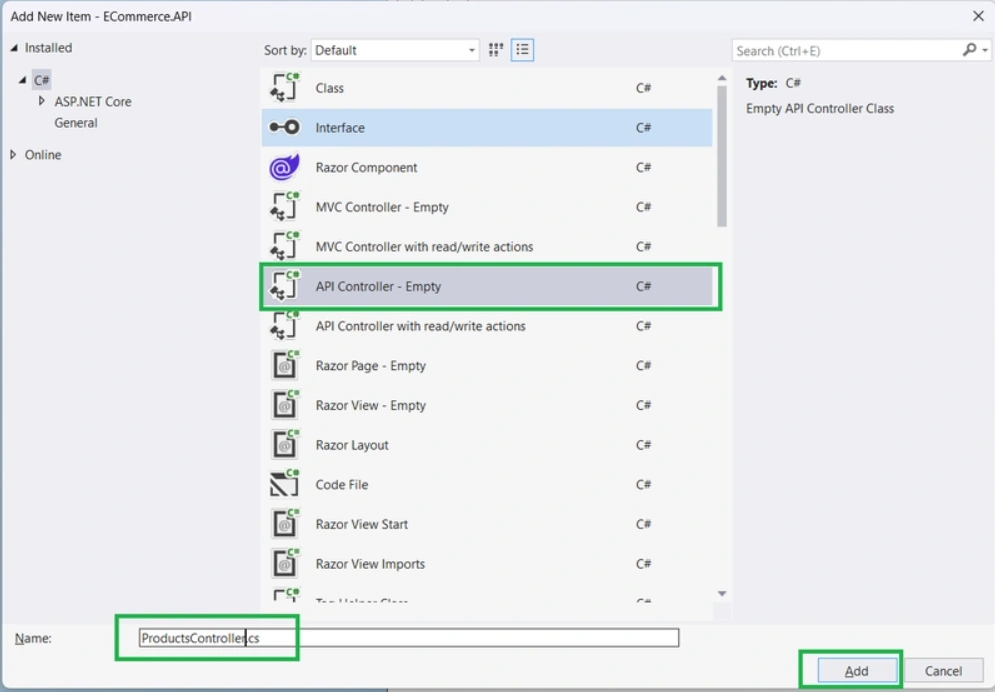Select Razor View Imports text
Viewport: 995px width, 692px height.
point(370,564)
